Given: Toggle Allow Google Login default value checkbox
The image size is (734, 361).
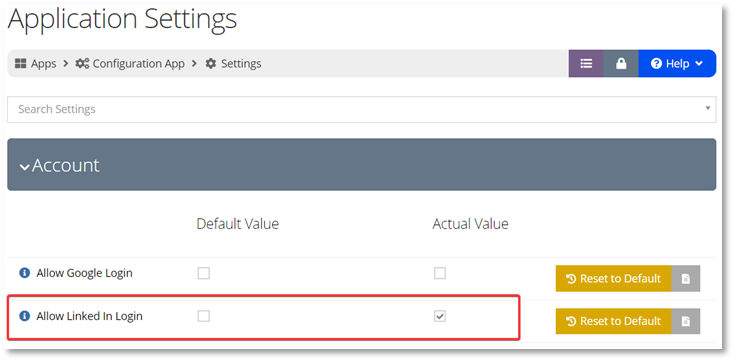Looking at the screenshot, I should tap(204, 273).
